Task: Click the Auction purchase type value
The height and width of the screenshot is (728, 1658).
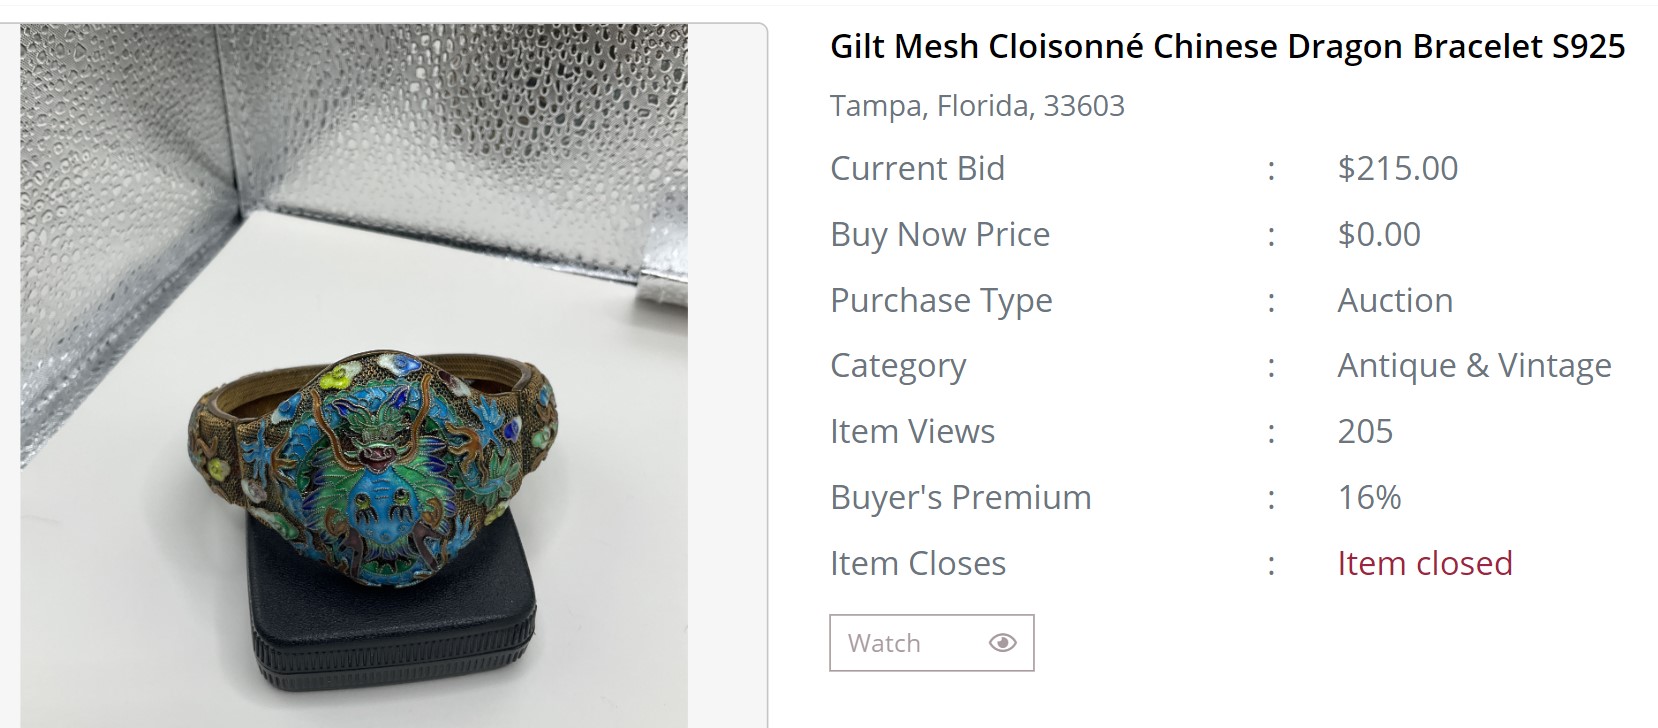Action: coord(1394,300)
